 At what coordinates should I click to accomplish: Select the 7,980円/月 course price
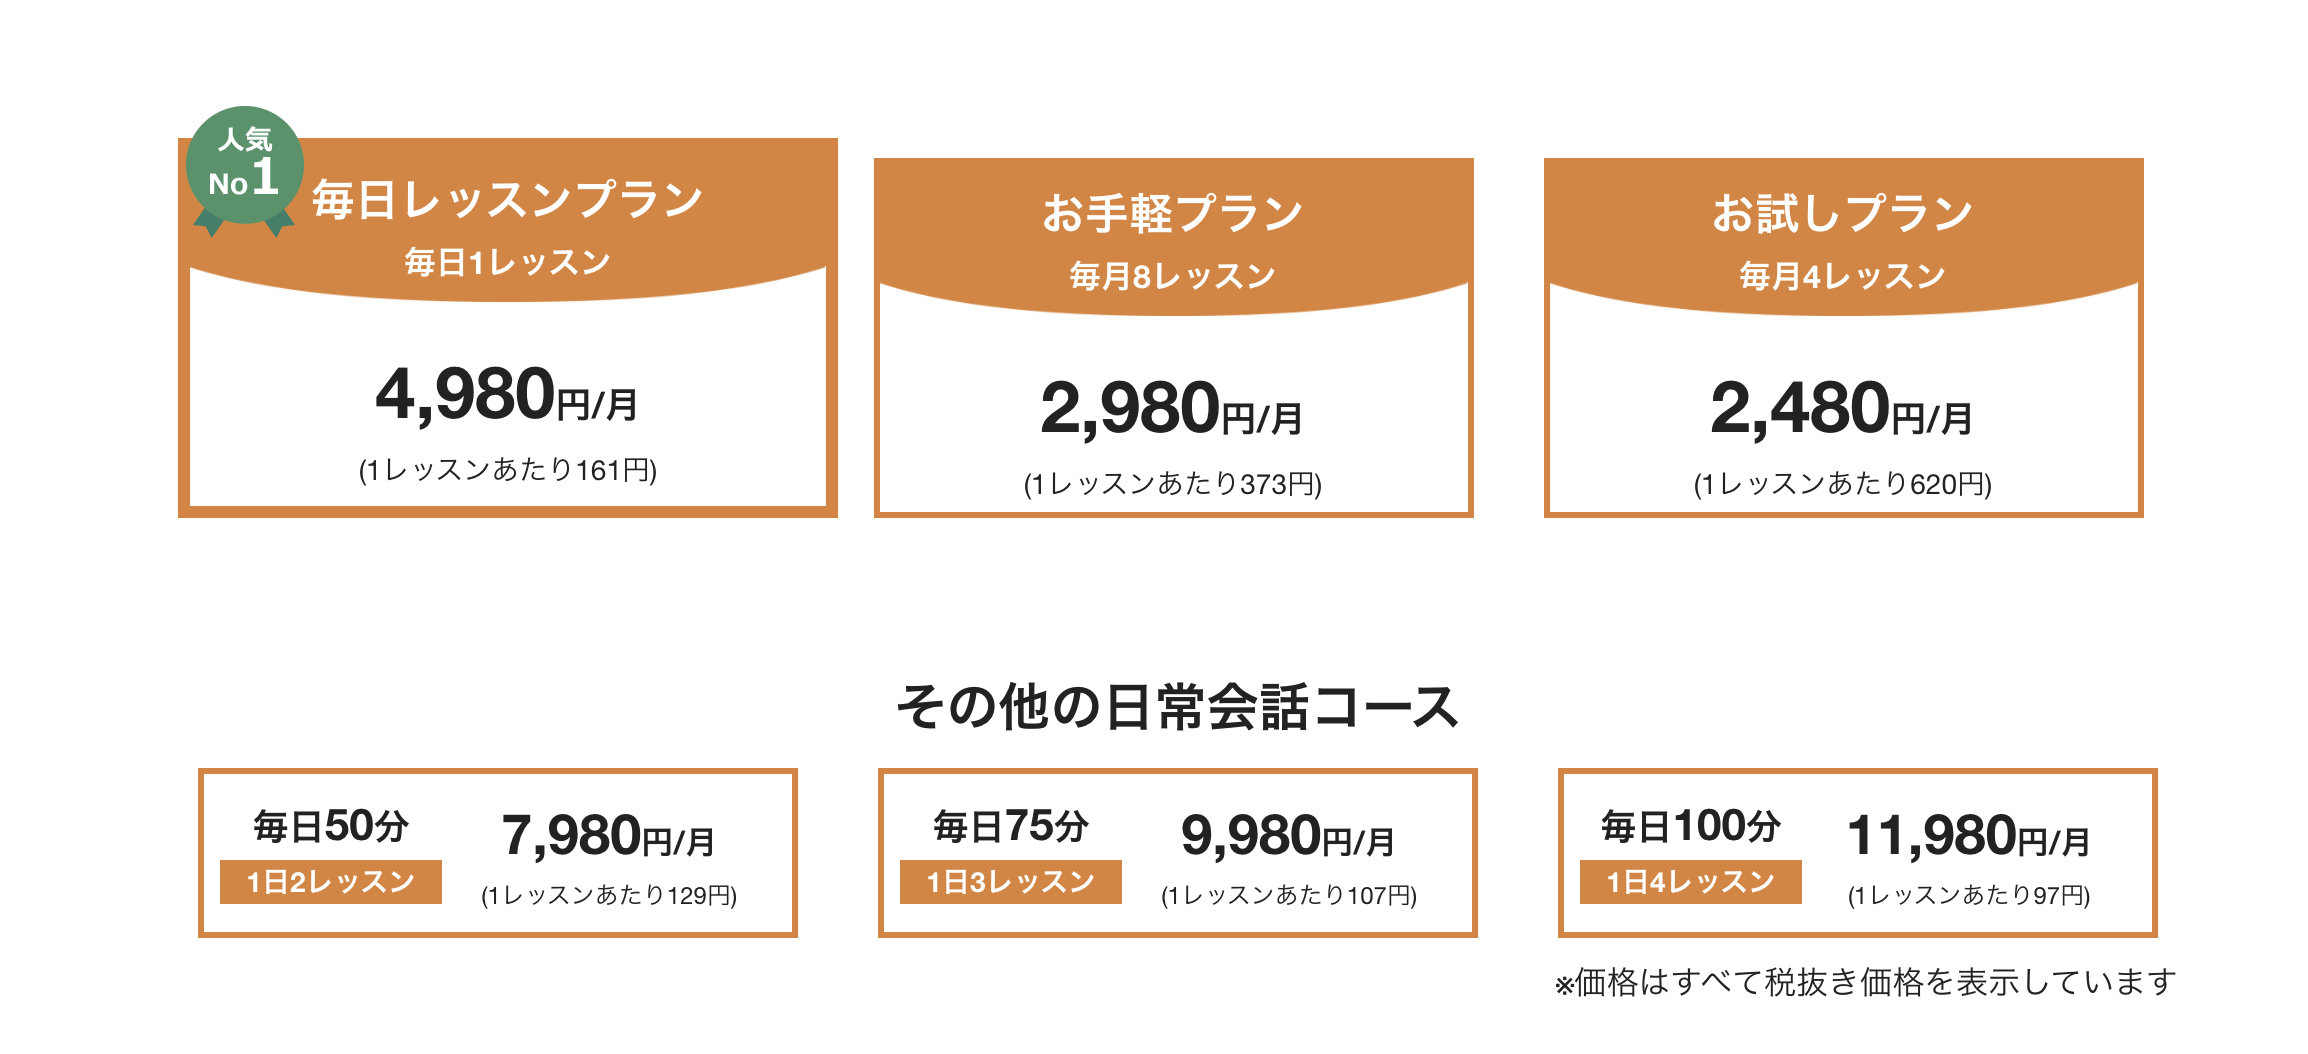coord(608,837)
